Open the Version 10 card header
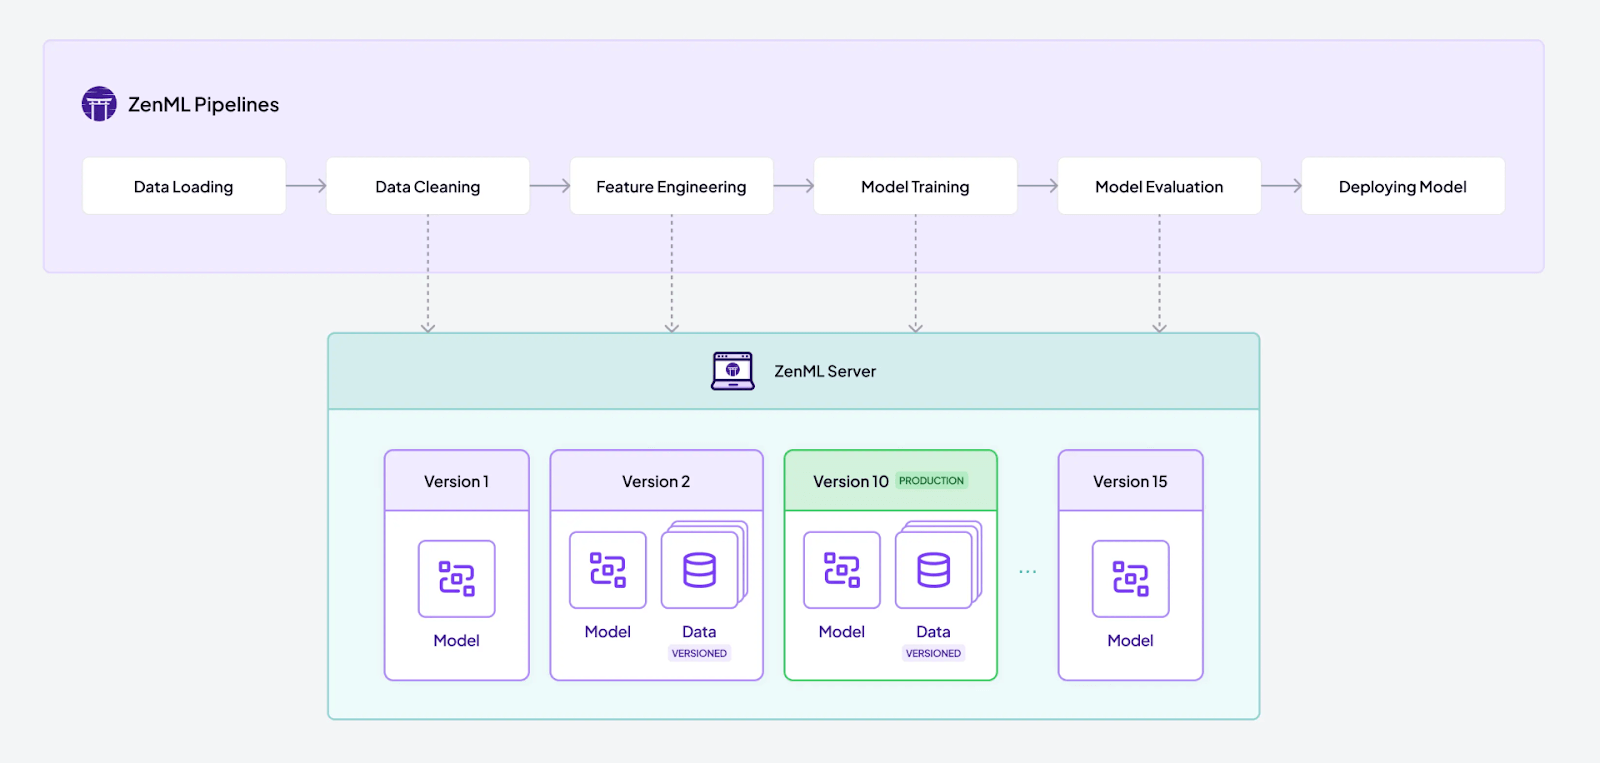Screen dimensions: 1600x763 (x=891, y=481)
